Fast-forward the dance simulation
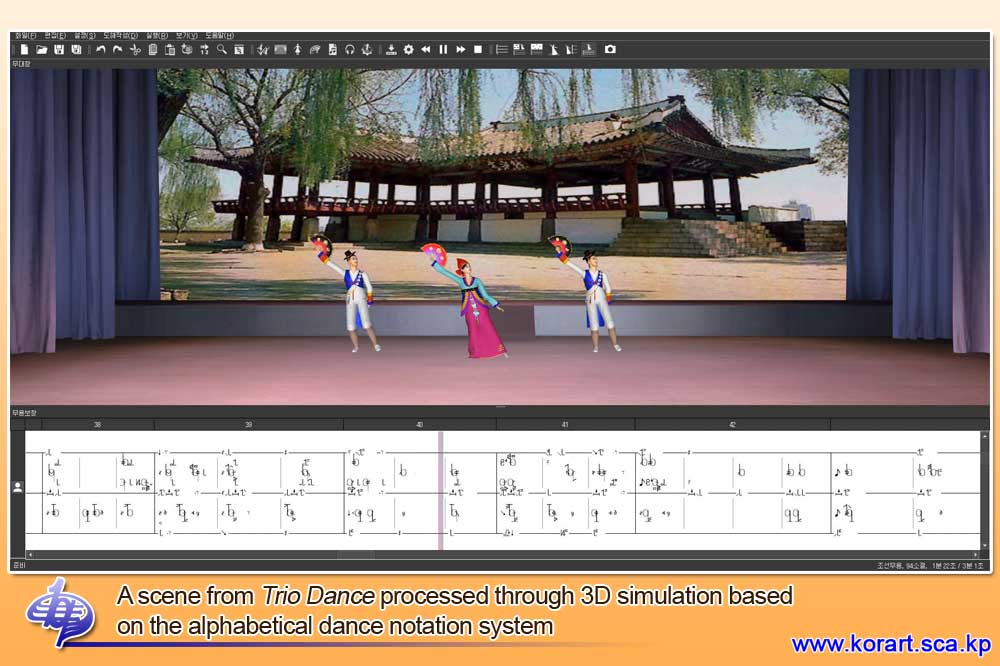 pyautogui.click(x=460, y=49)
